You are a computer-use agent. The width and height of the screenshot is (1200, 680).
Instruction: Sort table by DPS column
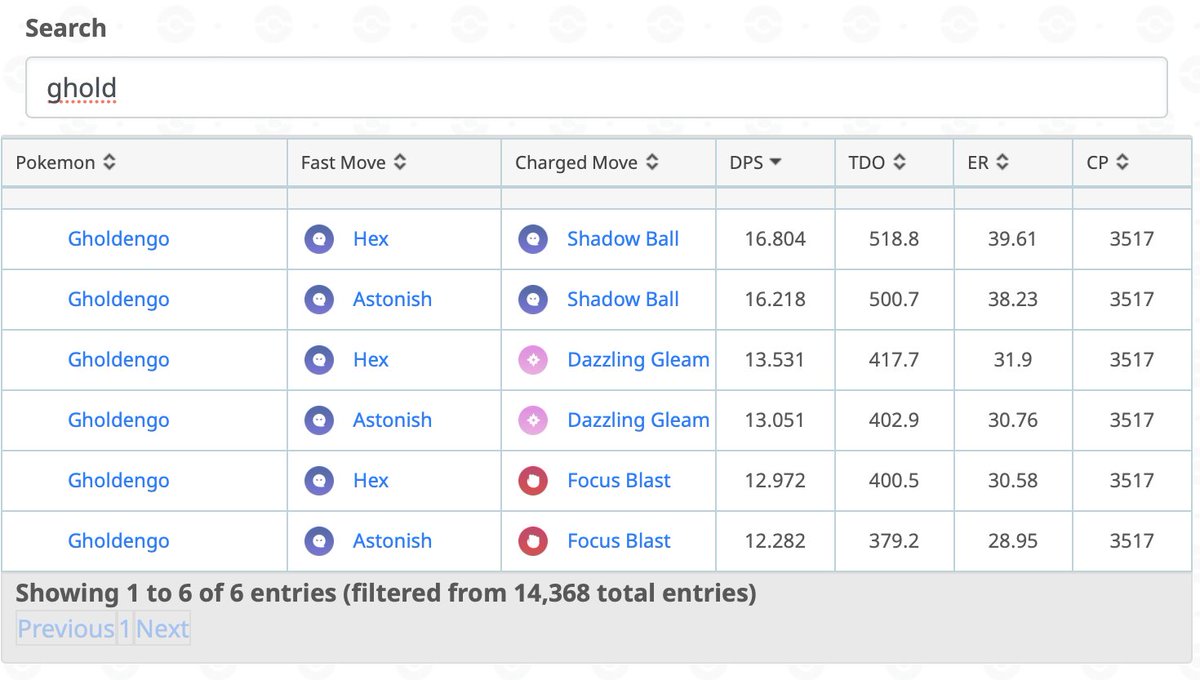coord(775,162)
